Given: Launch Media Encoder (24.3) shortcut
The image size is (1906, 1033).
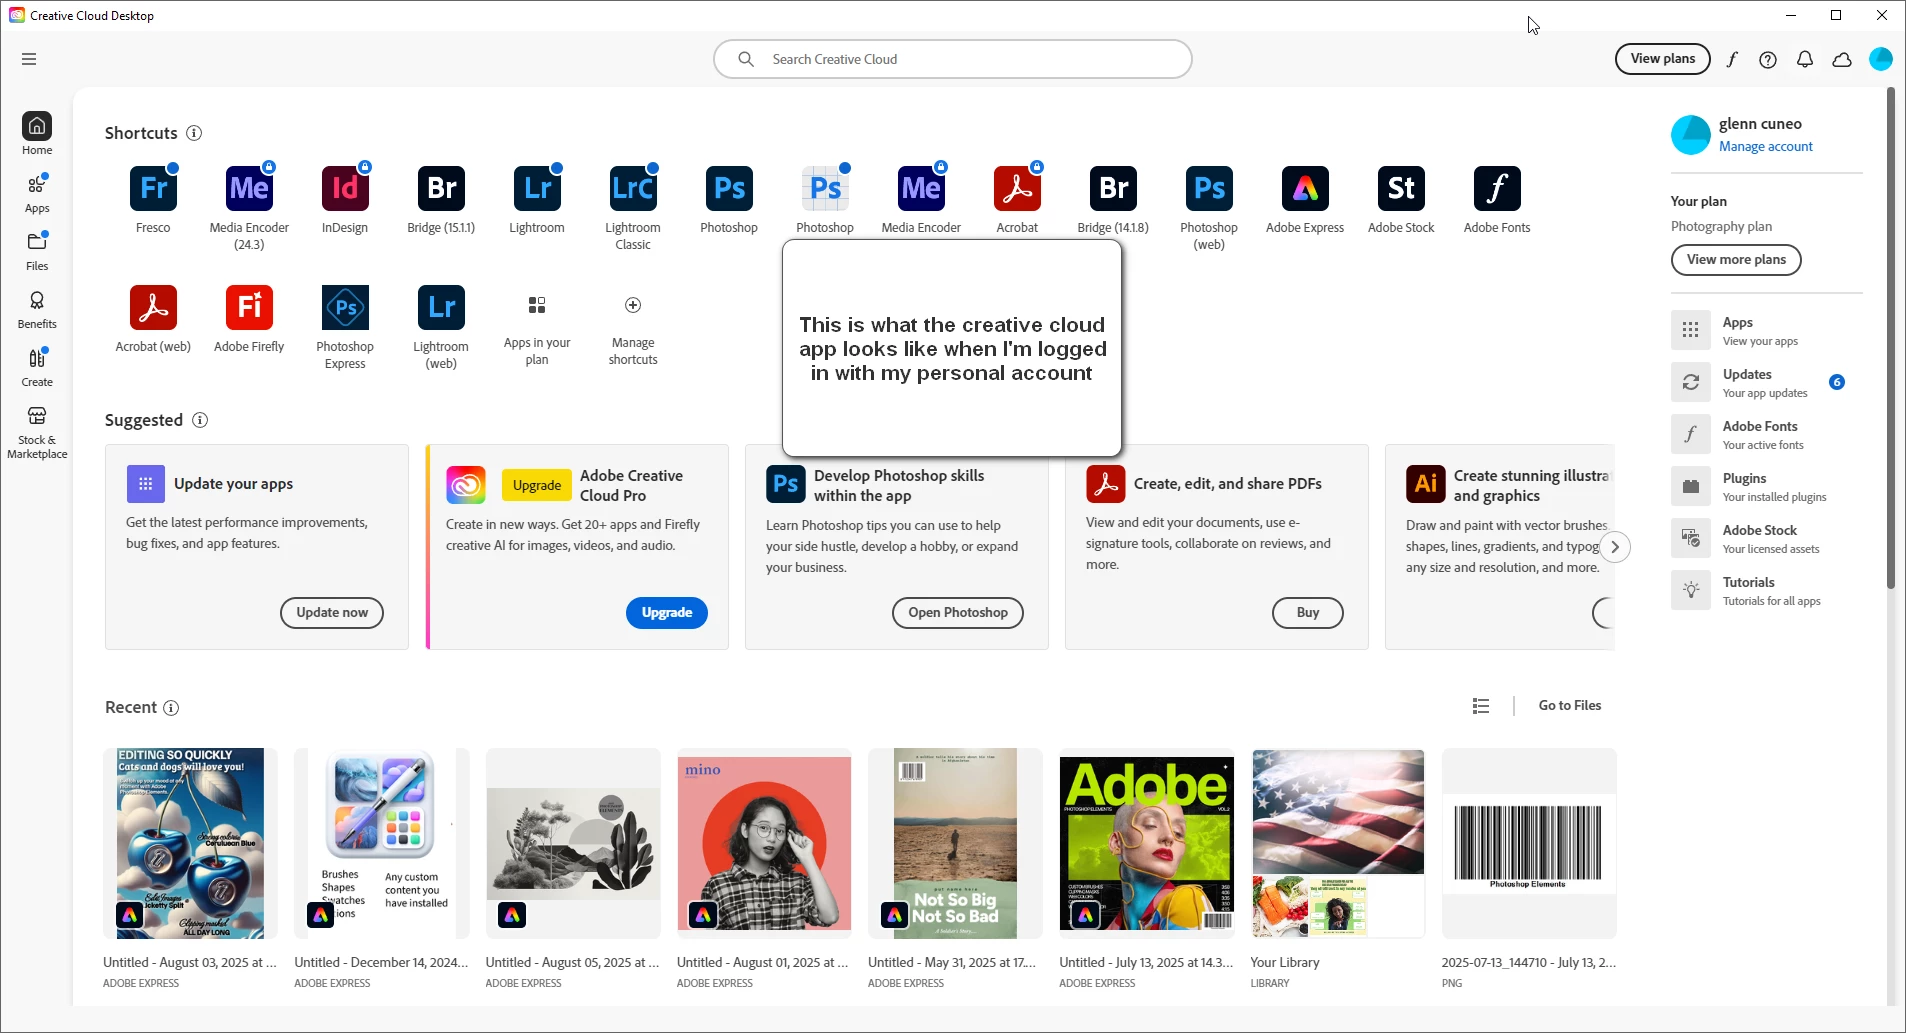Looking at the screenshot, I should 249,189.
